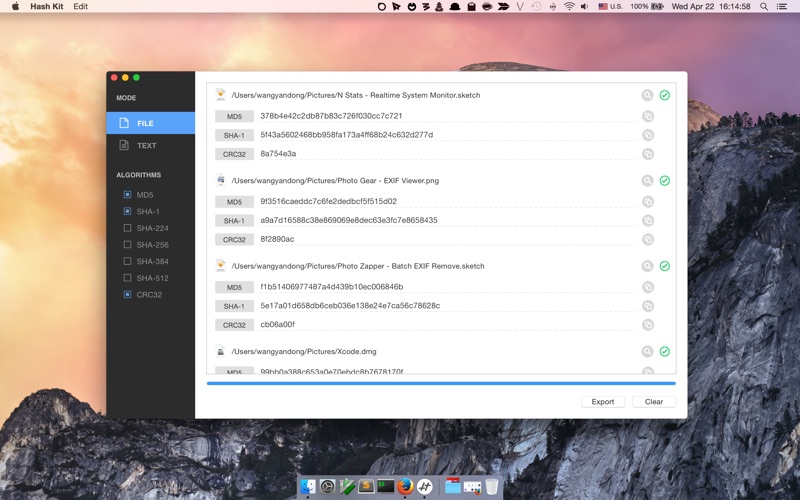Open Notification Center in menu bar
The width and height of the screenshot is (800, 500).
782,7
